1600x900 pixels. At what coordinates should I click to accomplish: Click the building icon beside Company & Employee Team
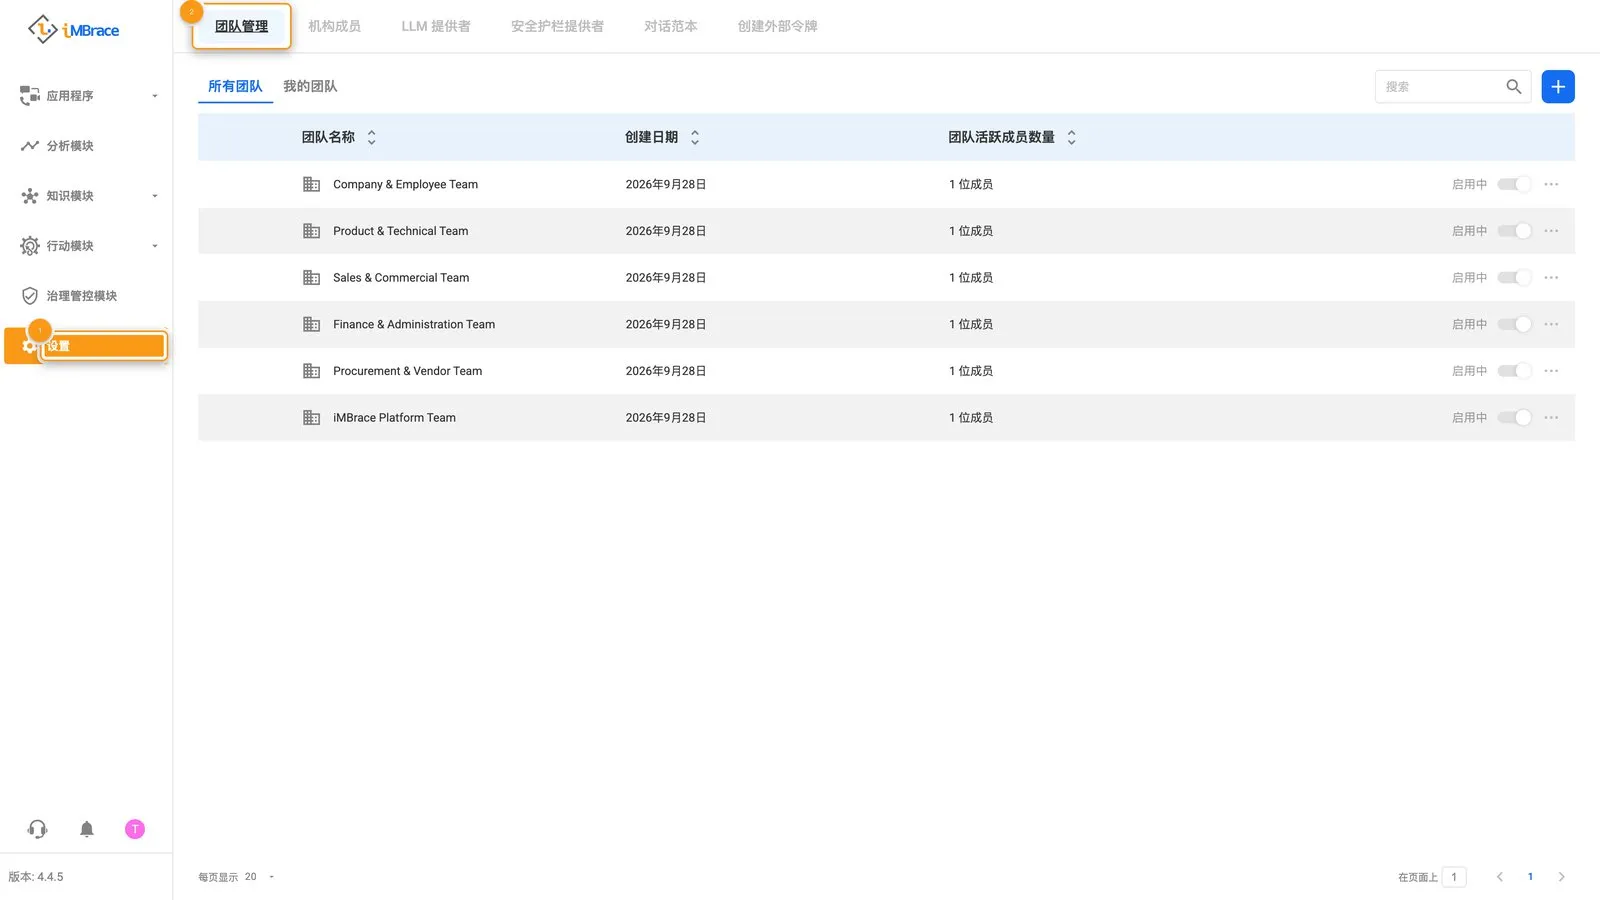(x=312, y=184)
